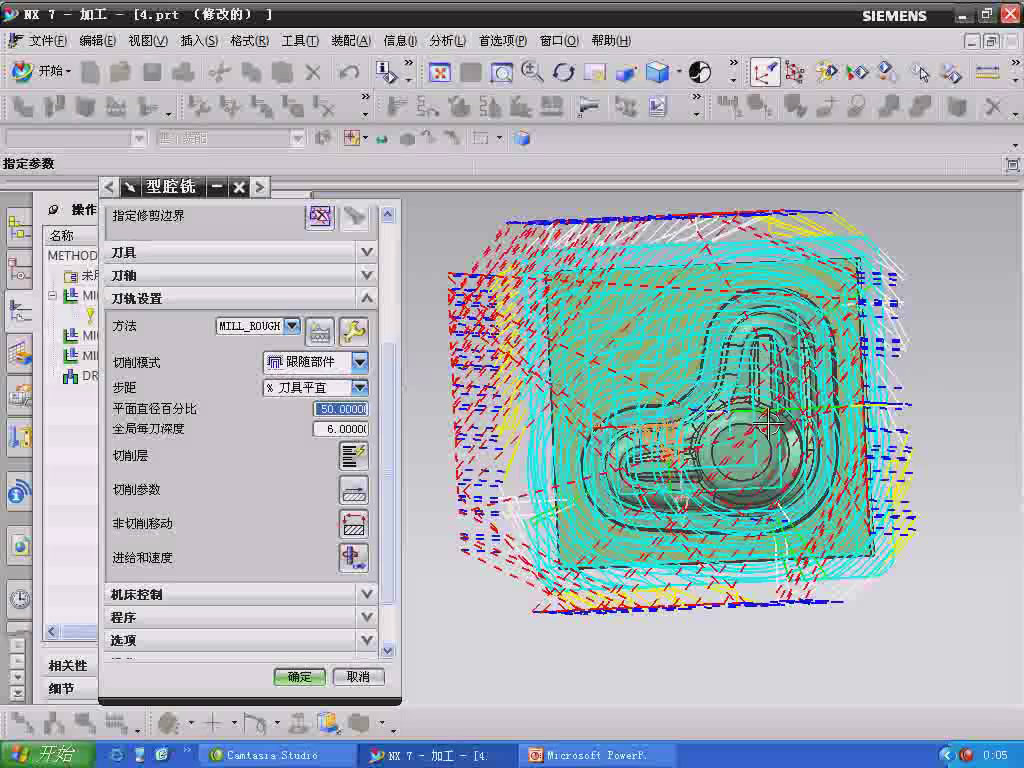
Task: Go to previous dialog with left arrow
Action: [x=108, y=187]
